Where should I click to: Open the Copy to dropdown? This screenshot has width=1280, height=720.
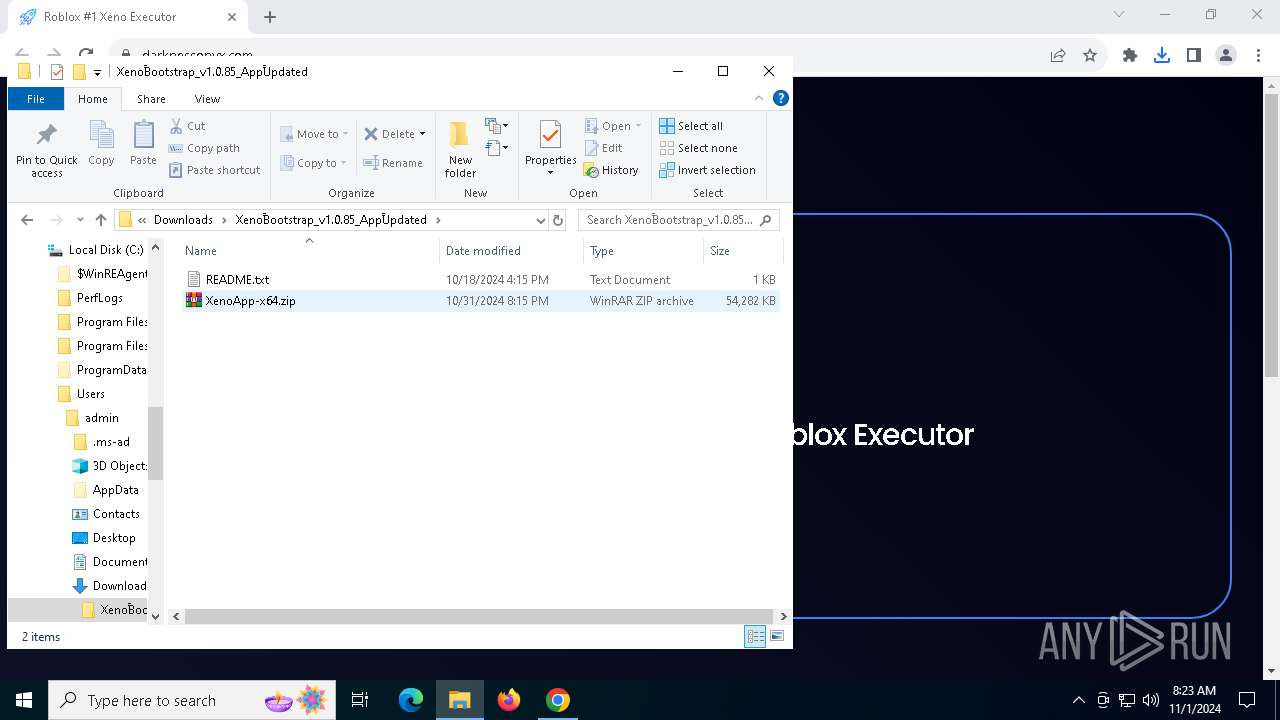click(313, 163)
